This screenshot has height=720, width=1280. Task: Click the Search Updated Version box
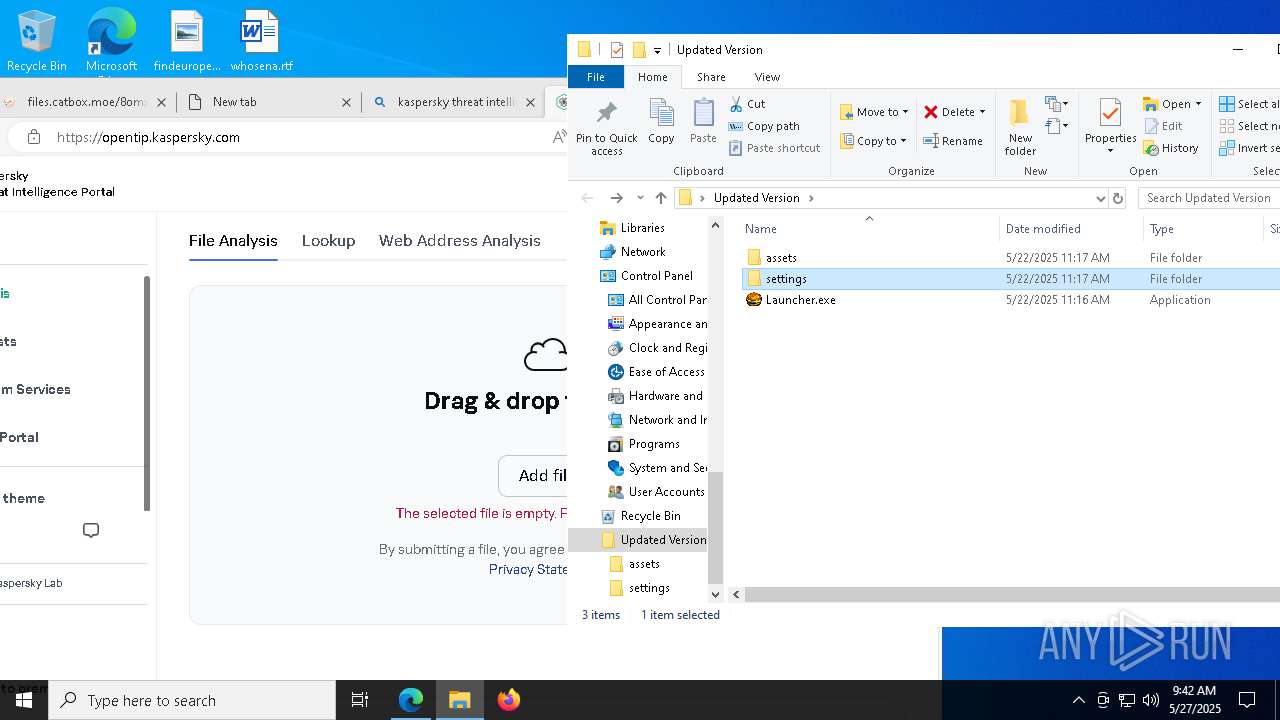(x=1209, y=198)
